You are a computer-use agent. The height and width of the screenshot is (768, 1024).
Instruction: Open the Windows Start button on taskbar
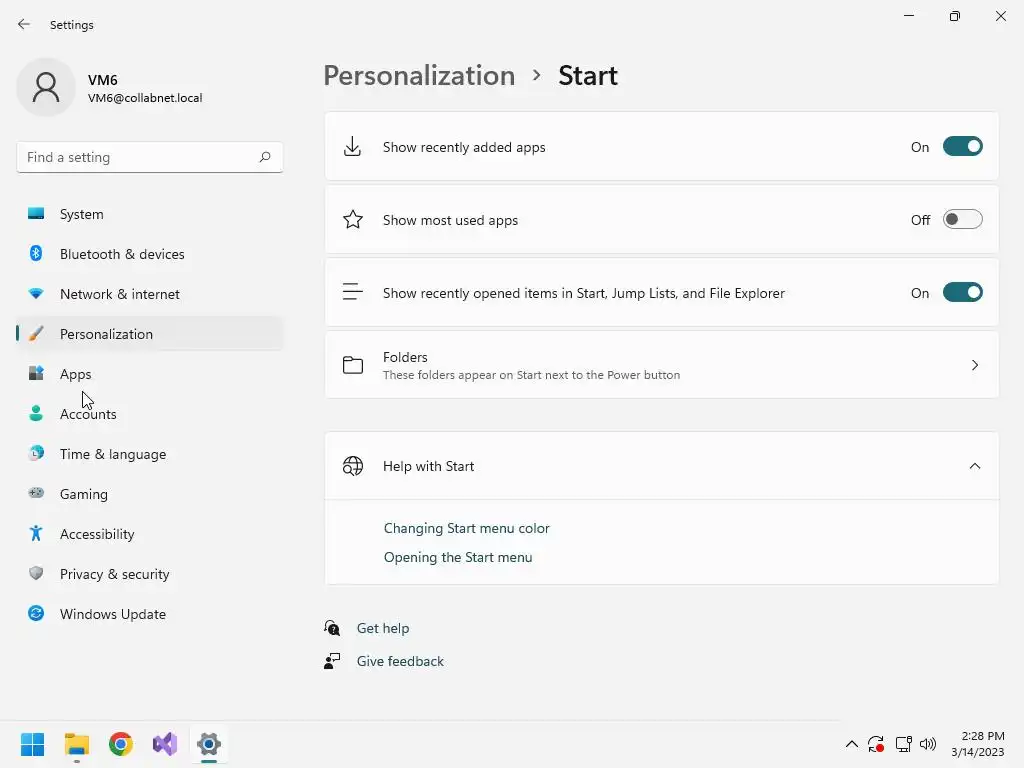pos(33,744)
